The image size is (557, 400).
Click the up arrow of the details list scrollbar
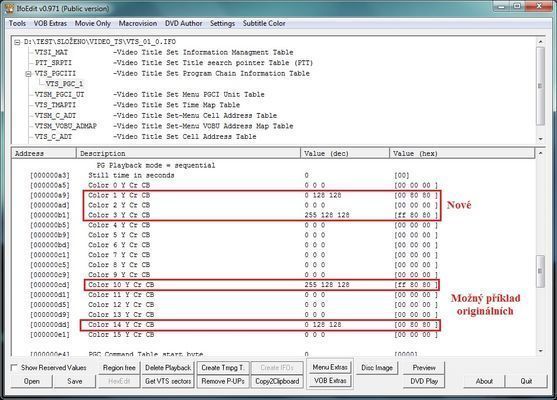pos(540,153)
